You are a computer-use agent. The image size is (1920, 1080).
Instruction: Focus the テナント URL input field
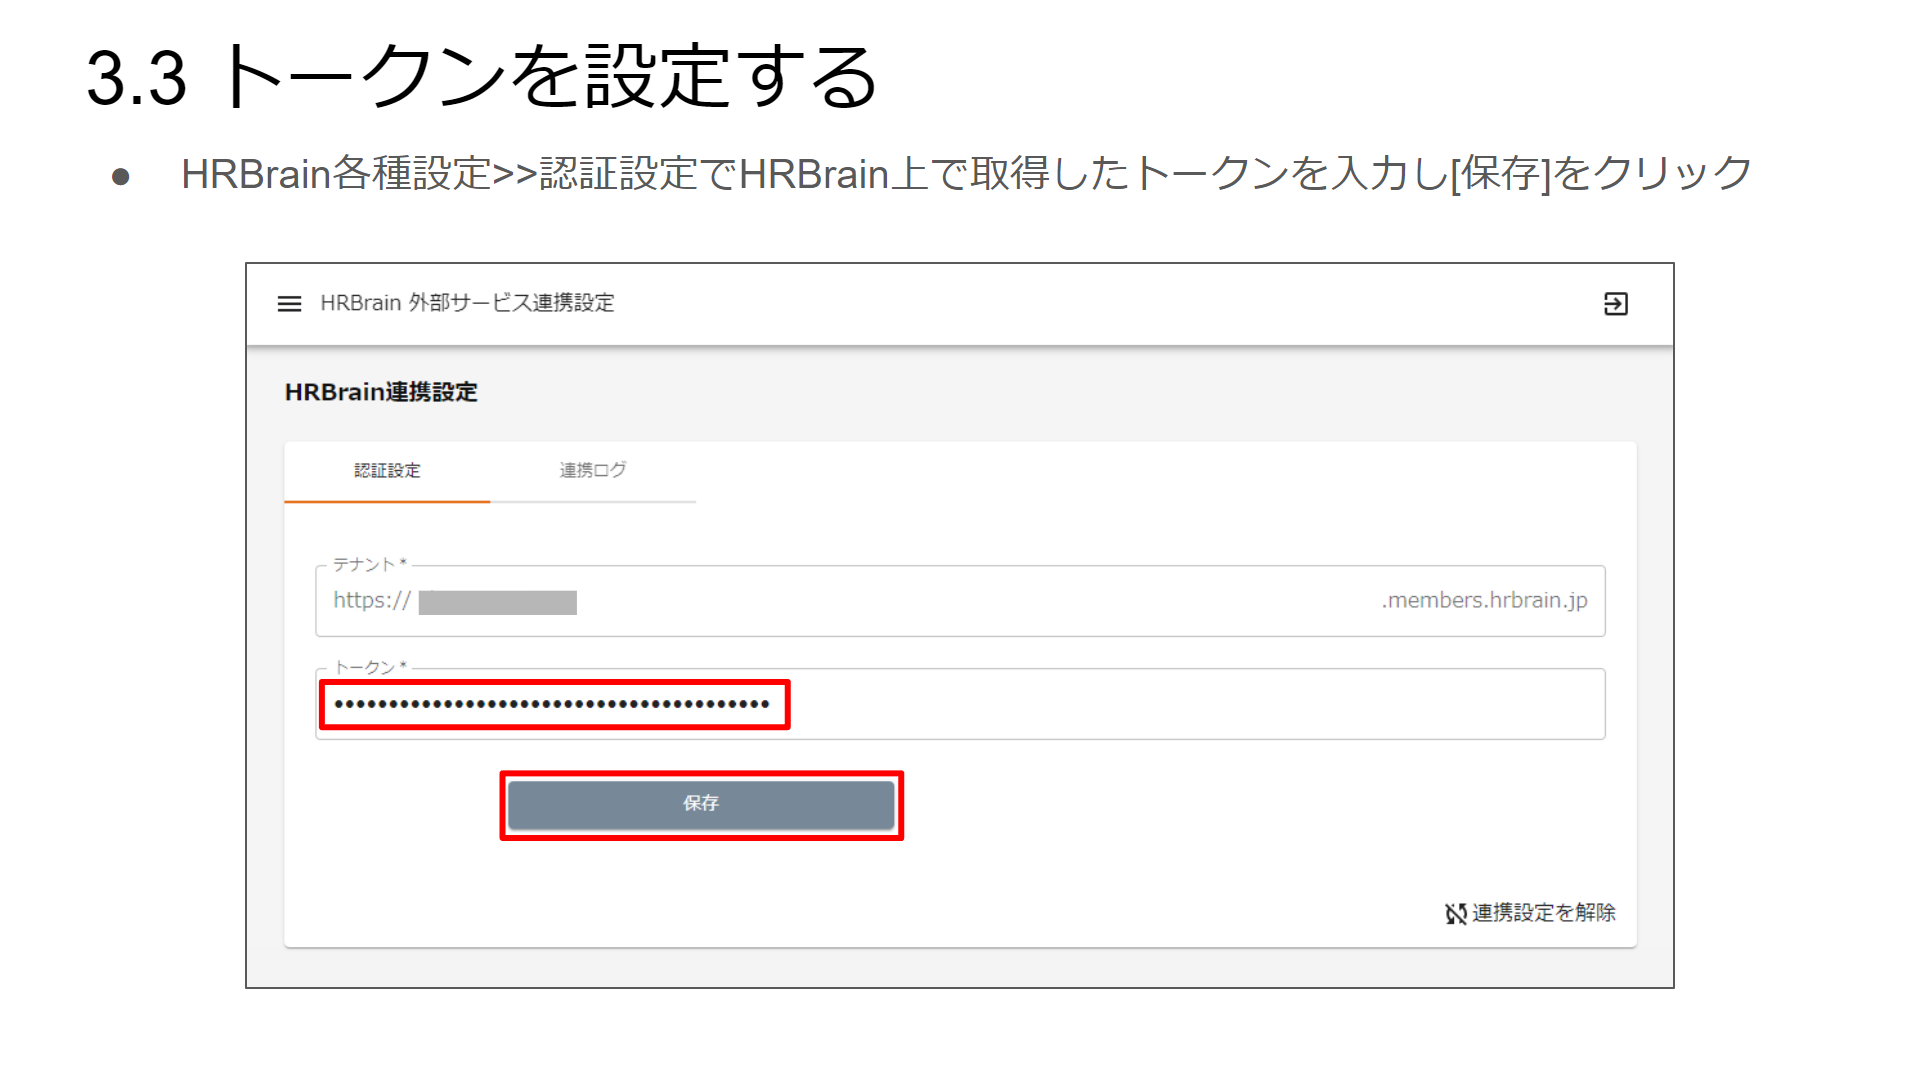point(960,601)
